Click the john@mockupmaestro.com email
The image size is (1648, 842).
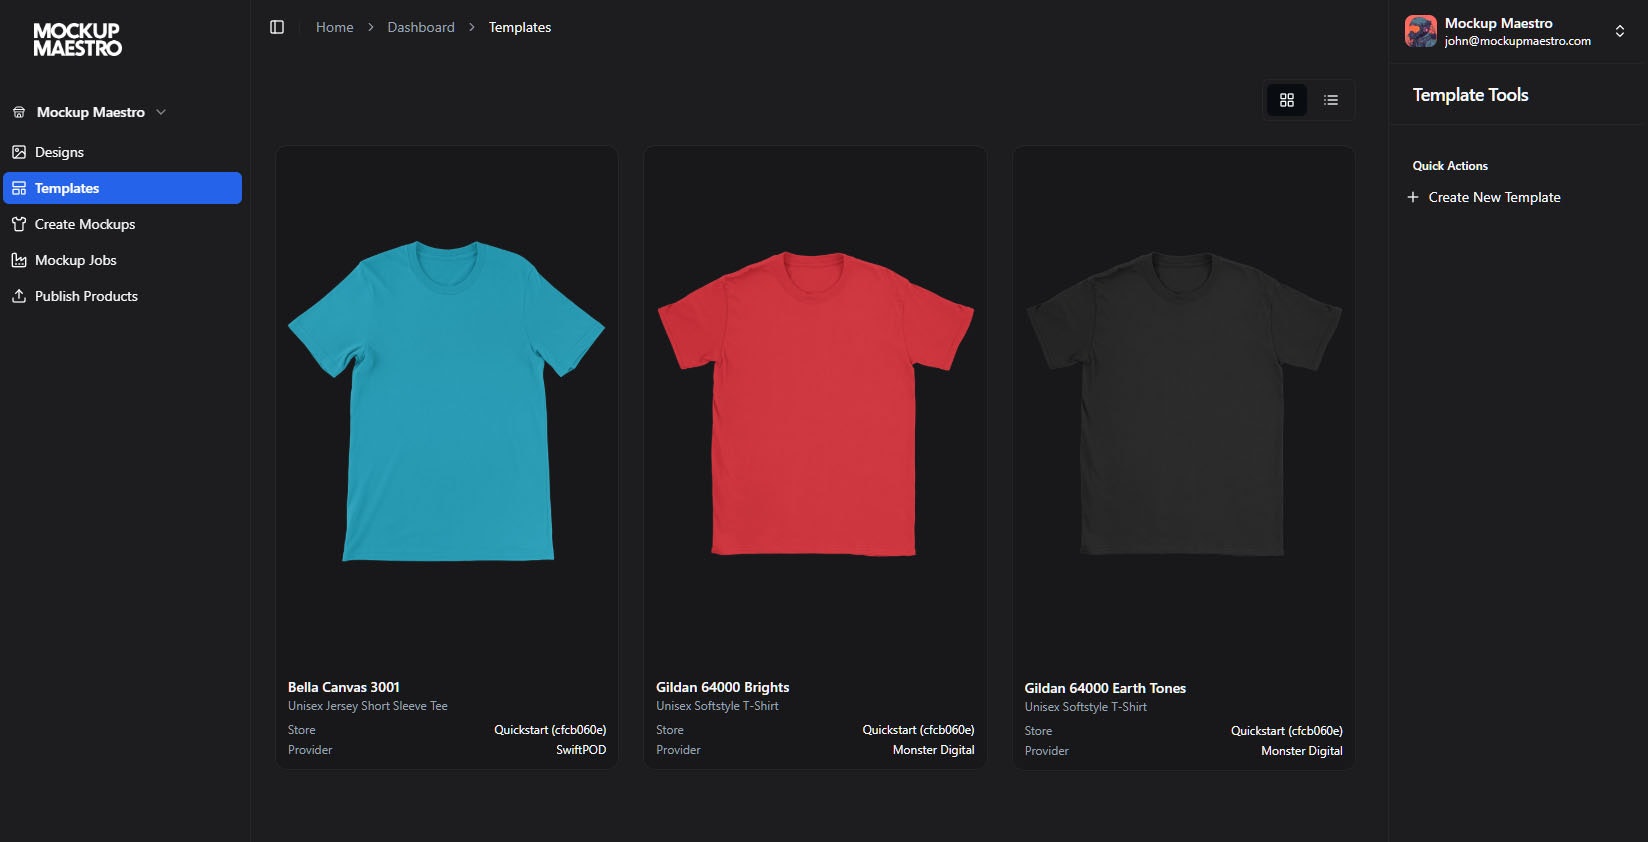tap(1518, 41)
